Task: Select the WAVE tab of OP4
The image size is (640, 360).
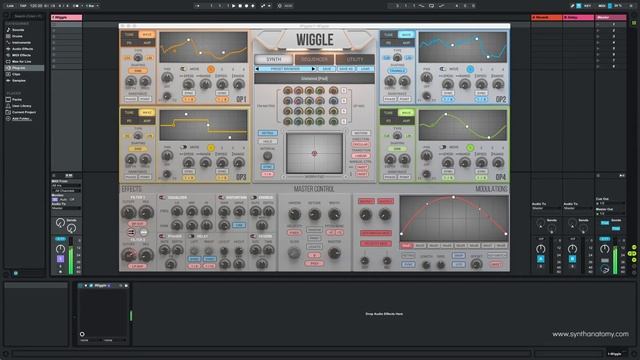Action: coord(406,112)
